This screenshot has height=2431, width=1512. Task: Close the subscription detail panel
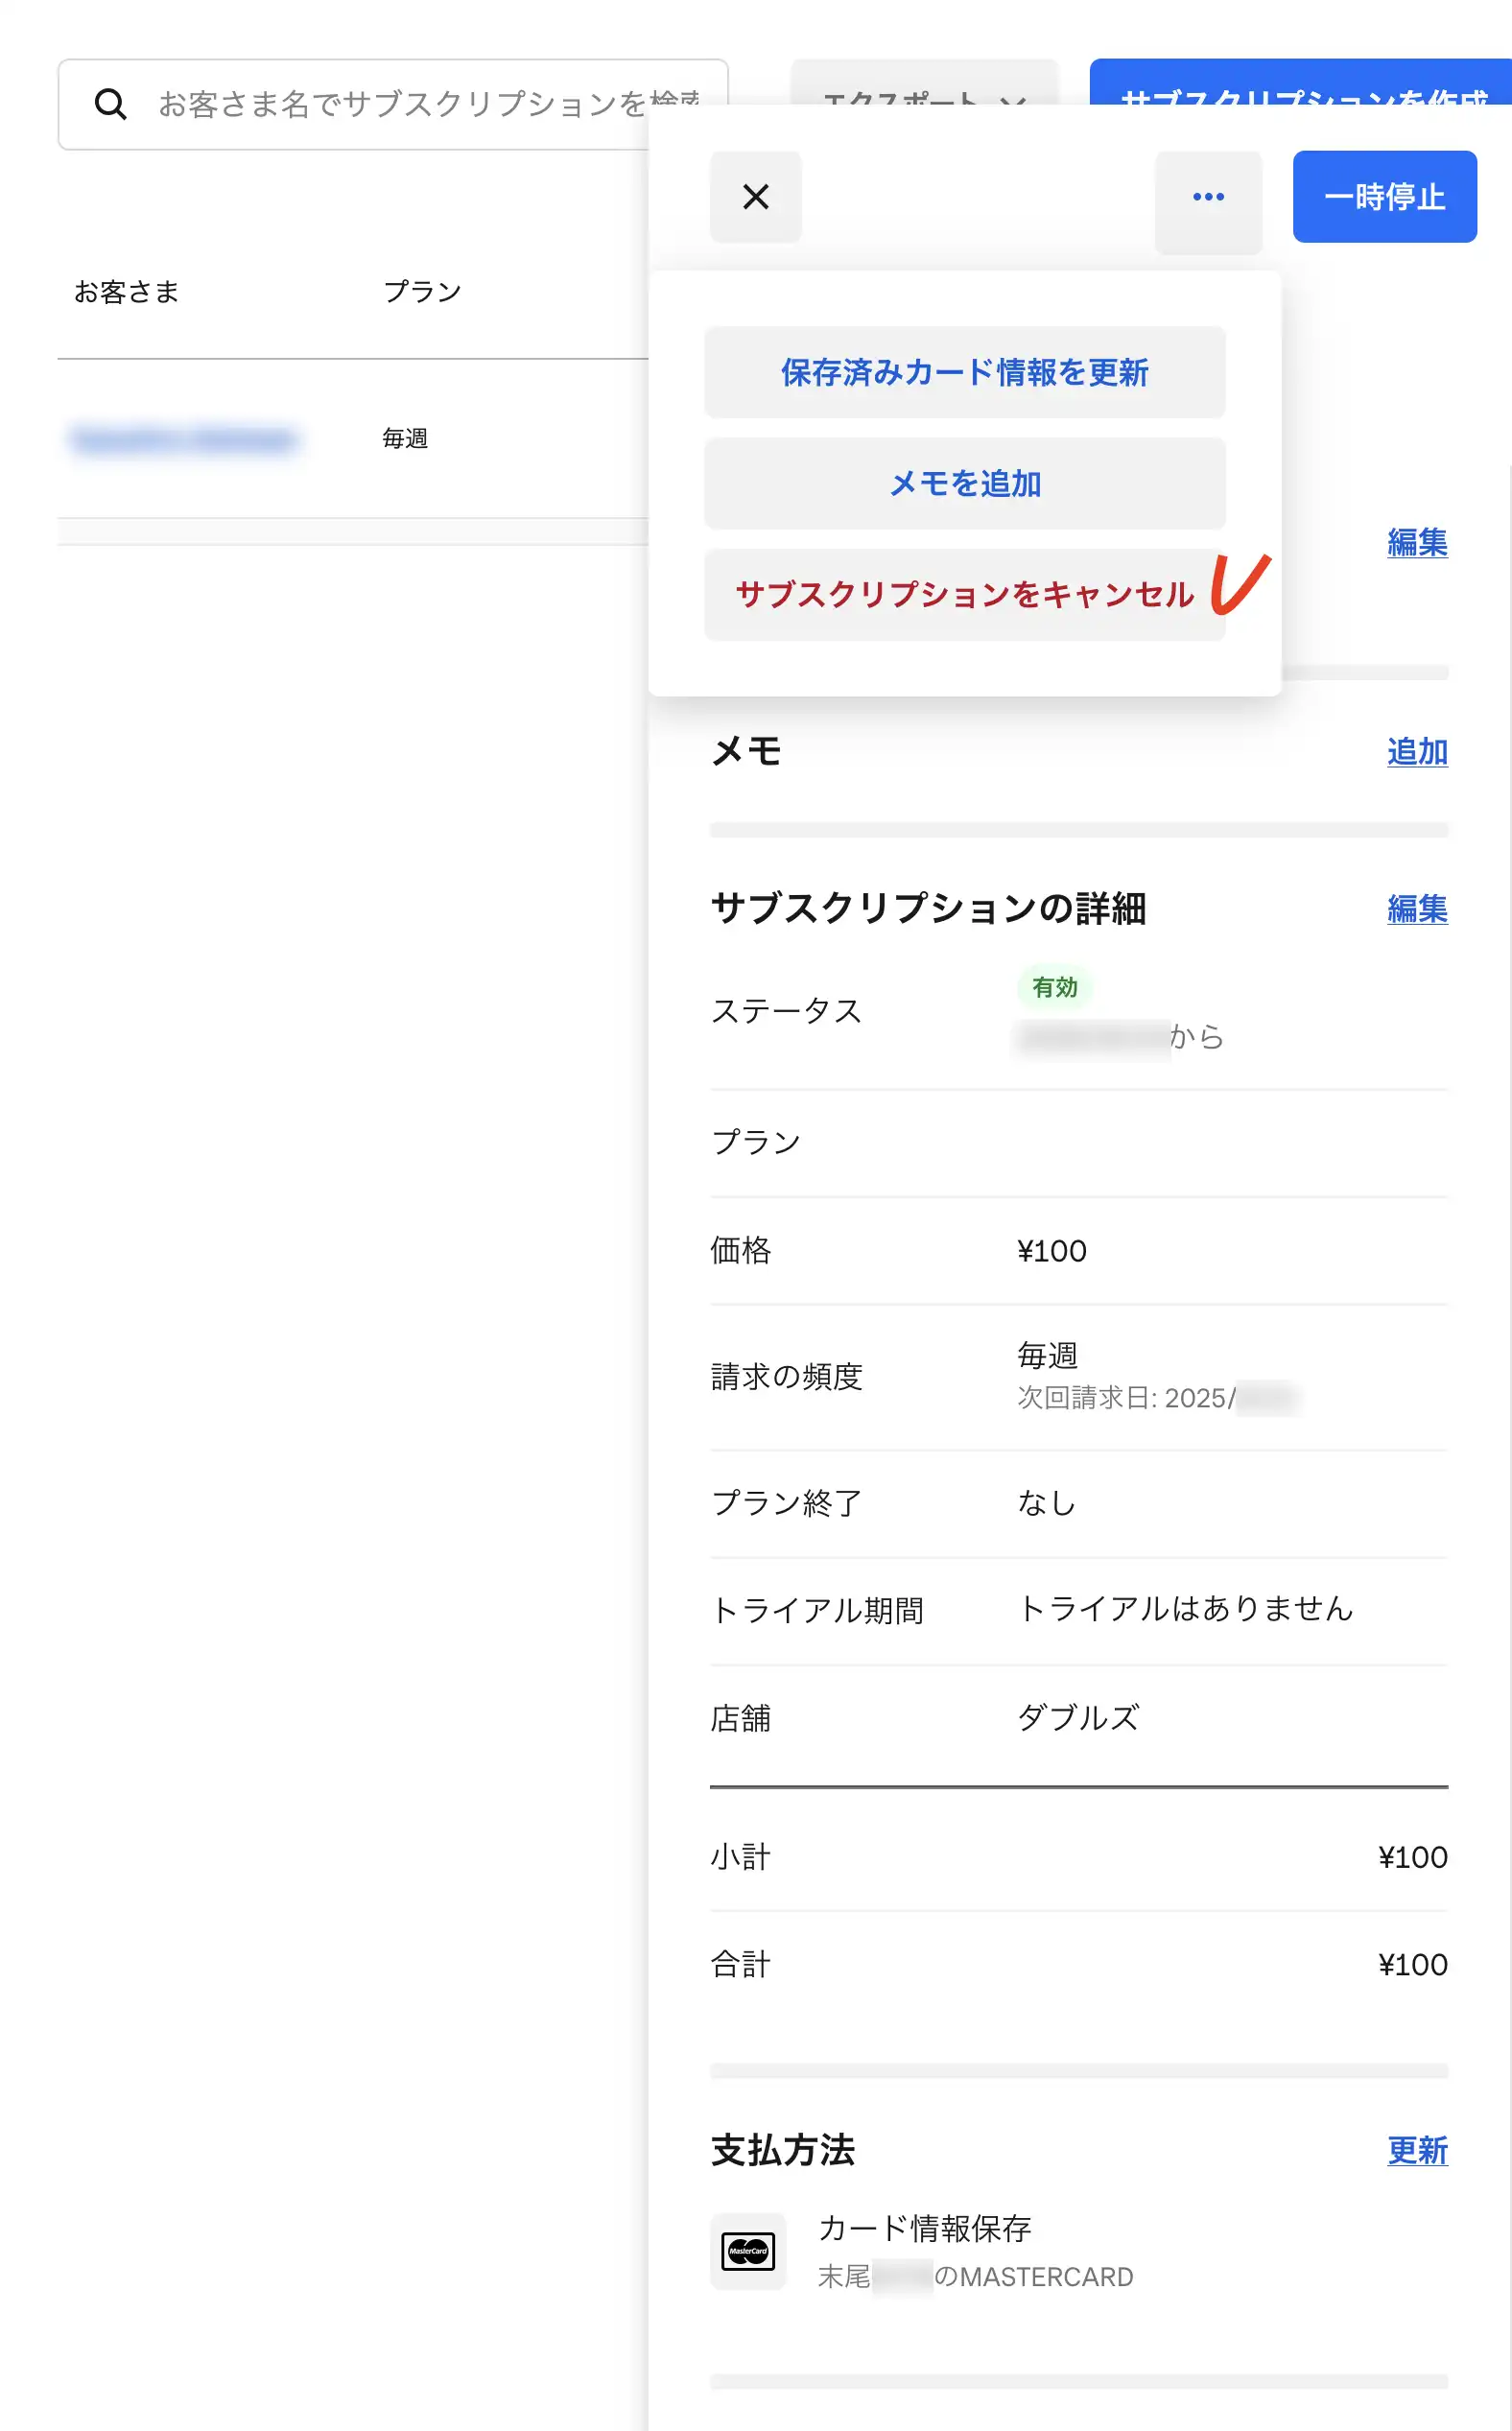pyautogui.click(x=755, y=196)
